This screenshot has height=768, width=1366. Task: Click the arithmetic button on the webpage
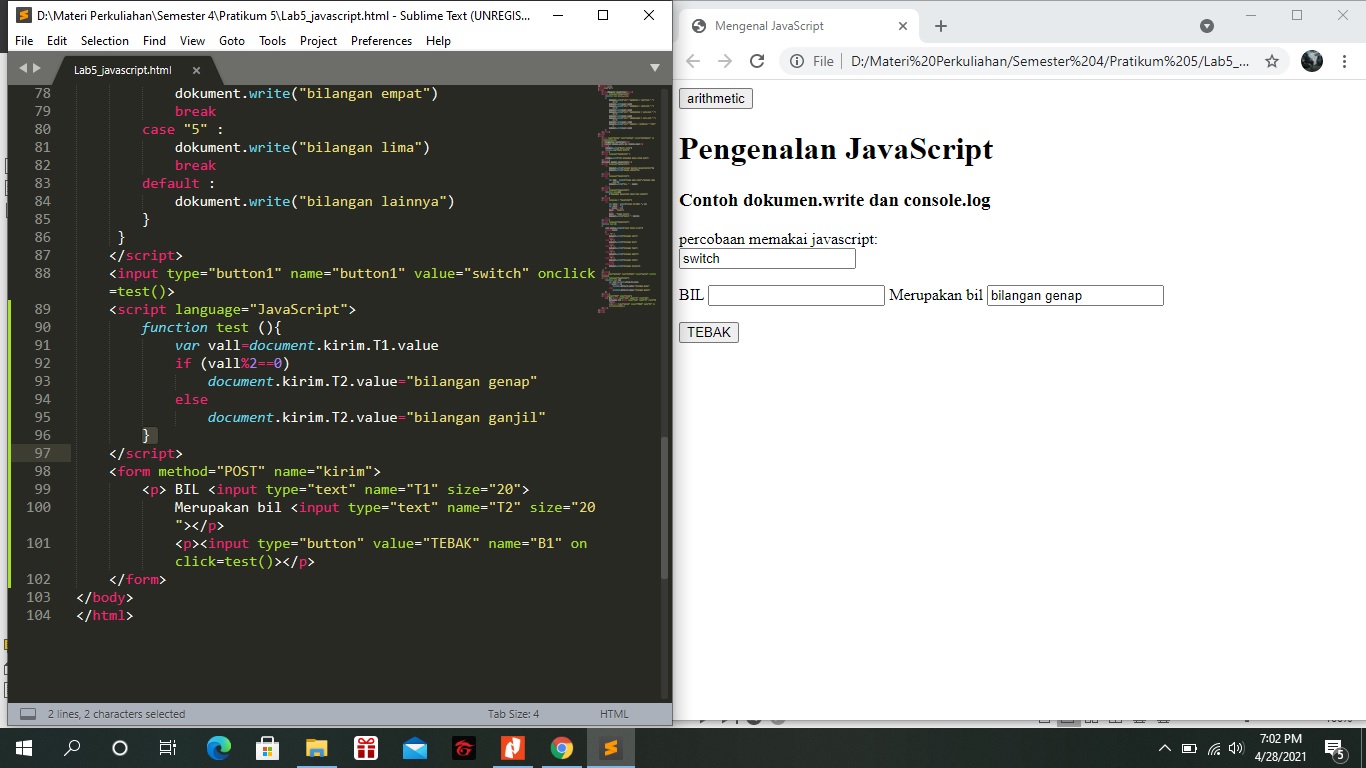(714, 98)
